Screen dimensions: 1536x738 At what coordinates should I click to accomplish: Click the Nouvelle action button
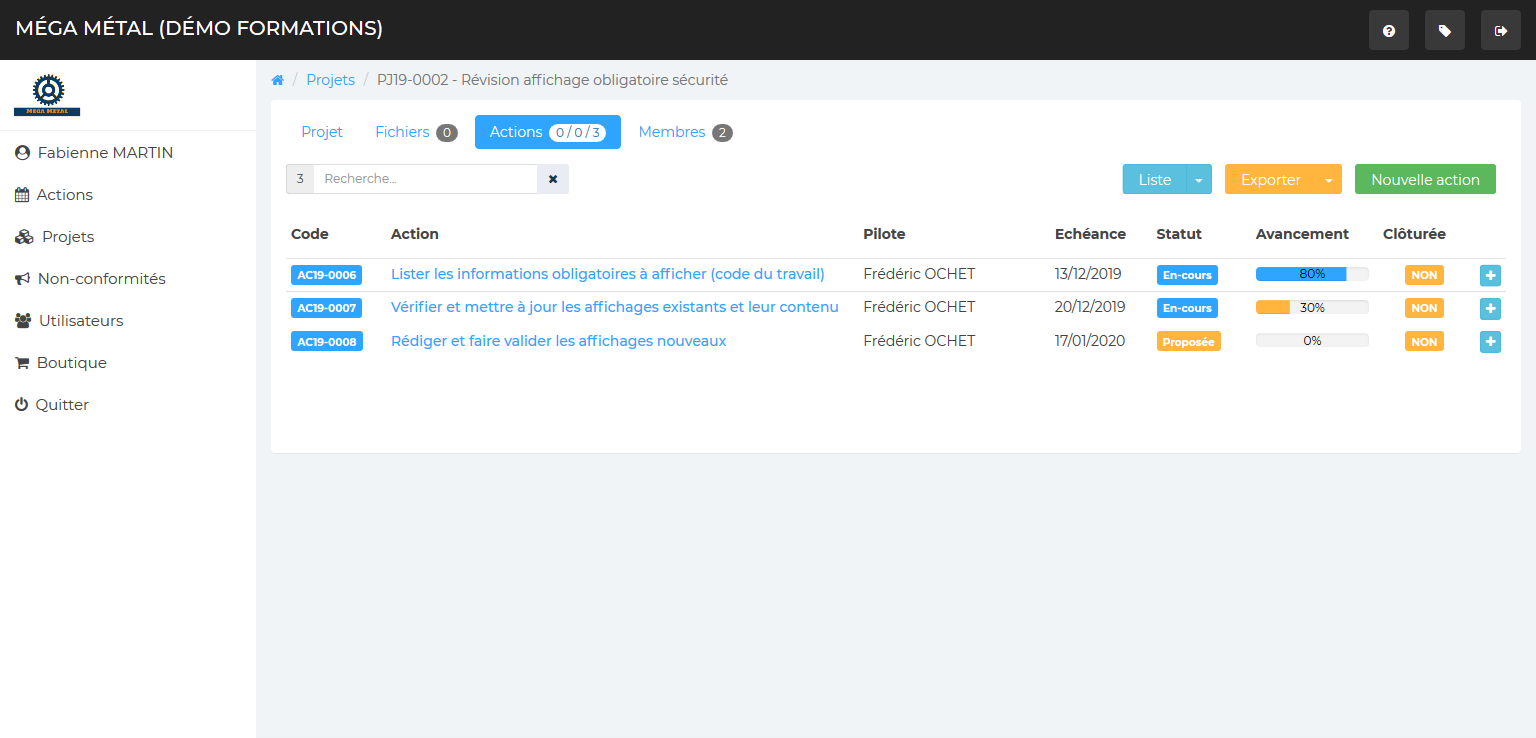(x=1425, y=180)
